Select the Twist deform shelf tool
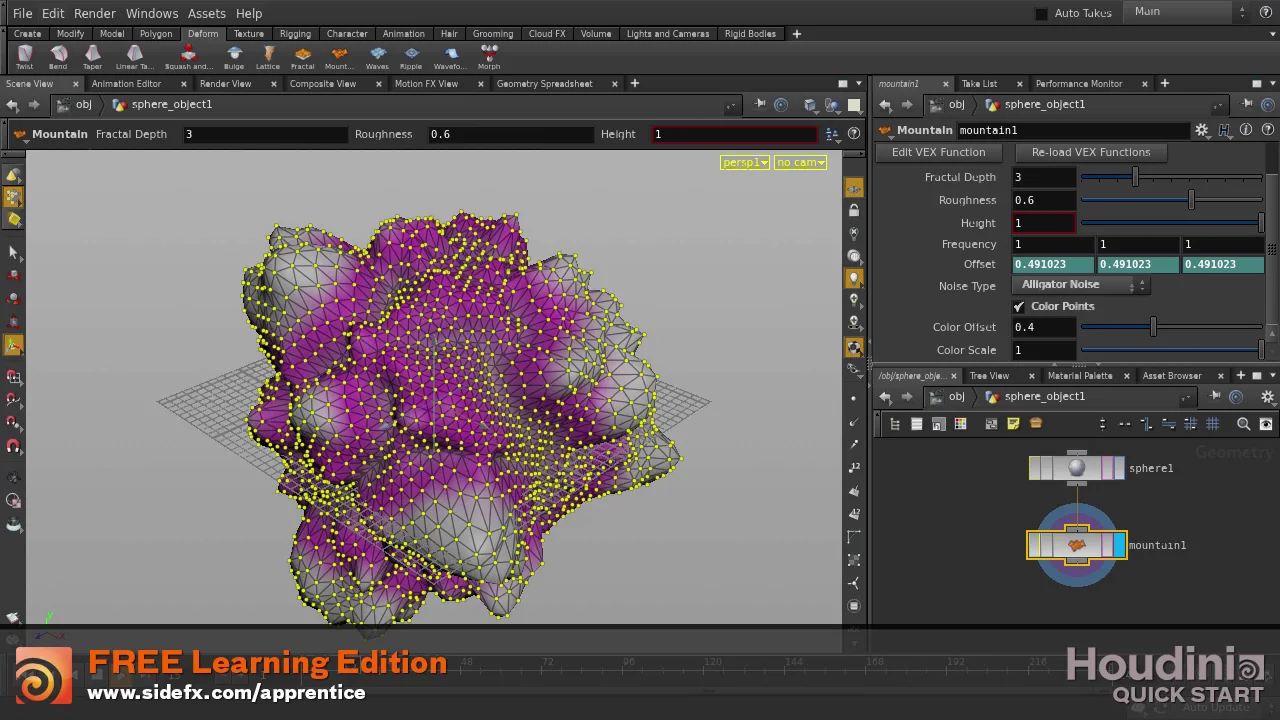 pyautogui.click(x=24, y=55)
